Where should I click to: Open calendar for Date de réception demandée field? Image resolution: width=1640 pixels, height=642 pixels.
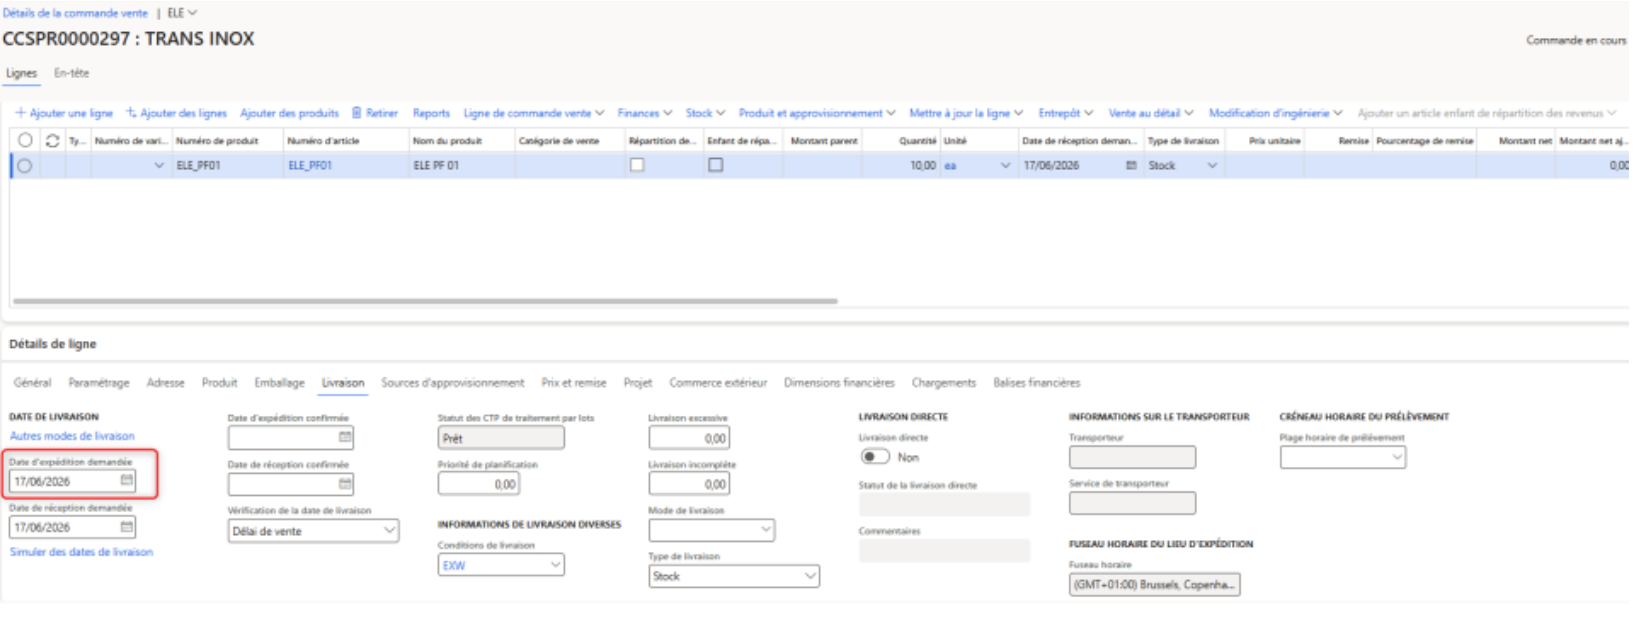[x=127, y=527]
